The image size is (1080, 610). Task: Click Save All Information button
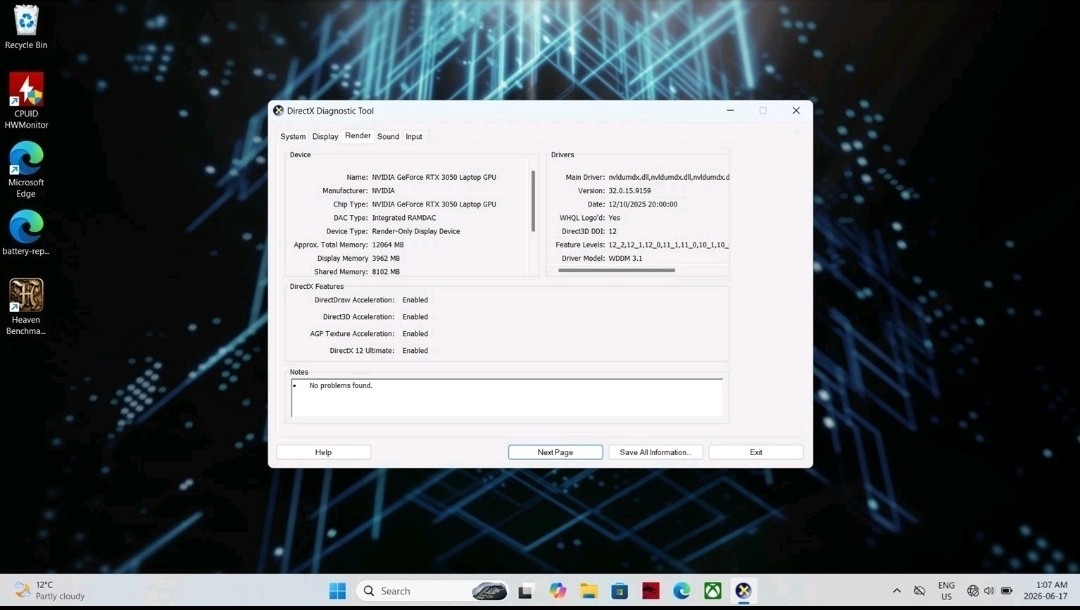[x=655, y=452]
